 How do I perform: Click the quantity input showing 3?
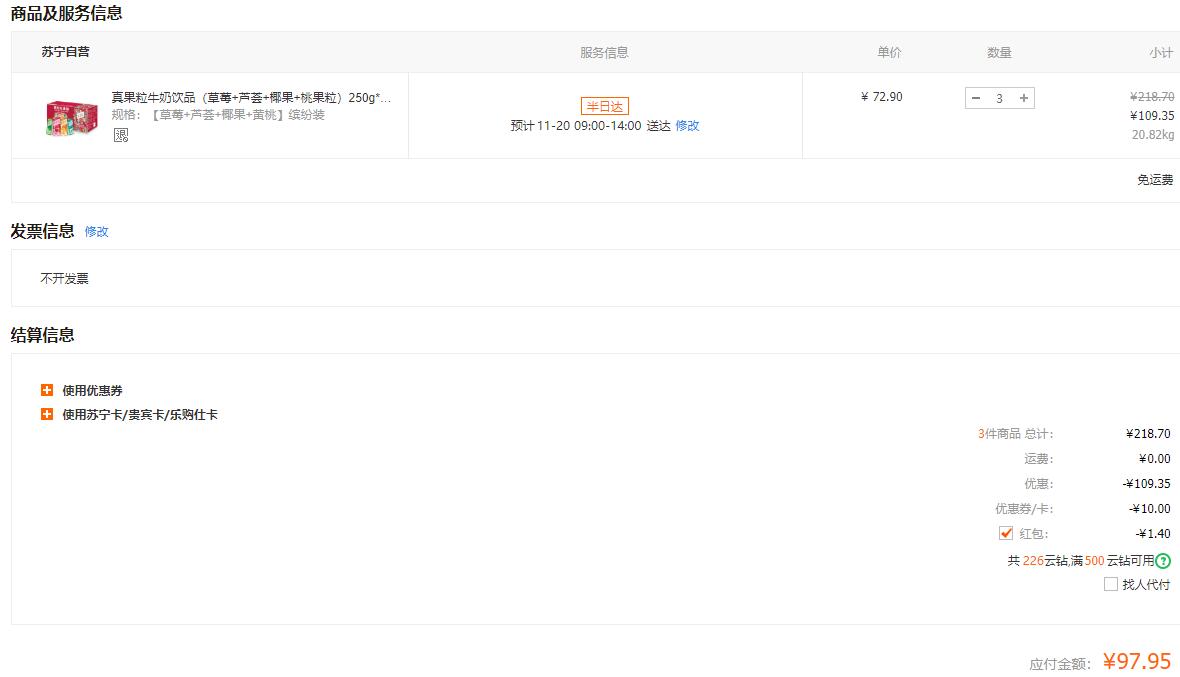(x=999, y=98)
